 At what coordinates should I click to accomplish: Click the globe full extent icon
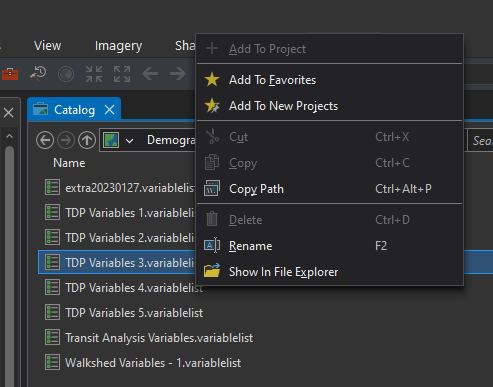click(x=66, y=74)
